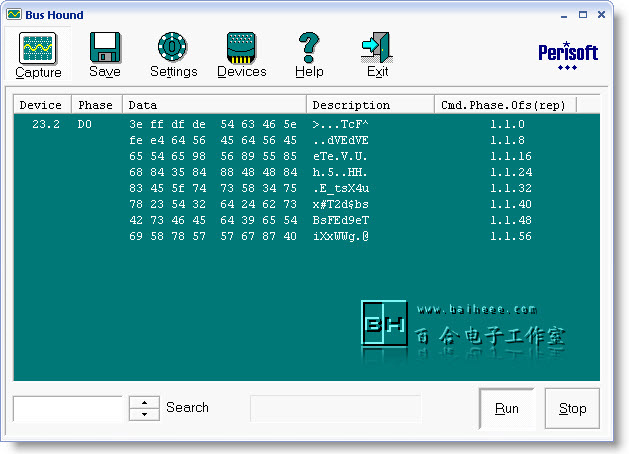Select data row starting with 68 84 35 84
The width and height of the screenshot is (629, 454).
click(213, 172)
